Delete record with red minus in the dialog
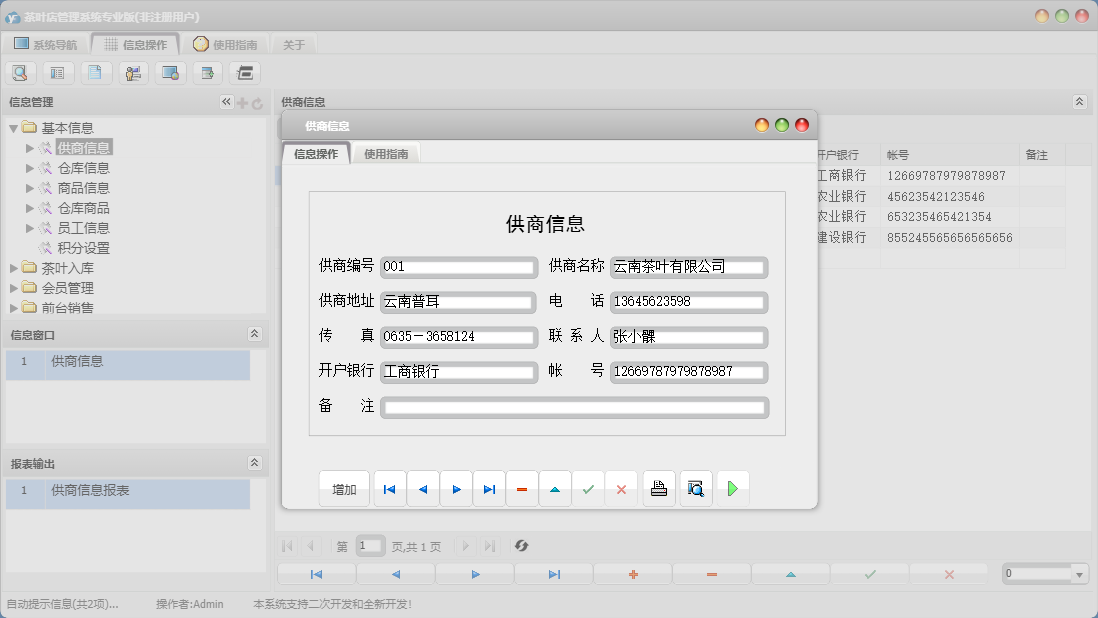The height and width of the screenshot is (618, 1098). (x=522, y=489)
